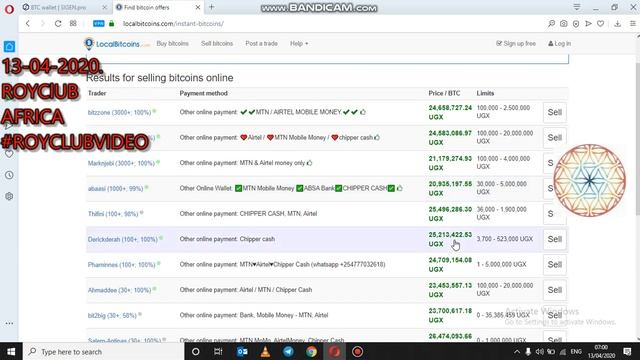Open the Sell bitcoins menu

click(x=217, y=43)
